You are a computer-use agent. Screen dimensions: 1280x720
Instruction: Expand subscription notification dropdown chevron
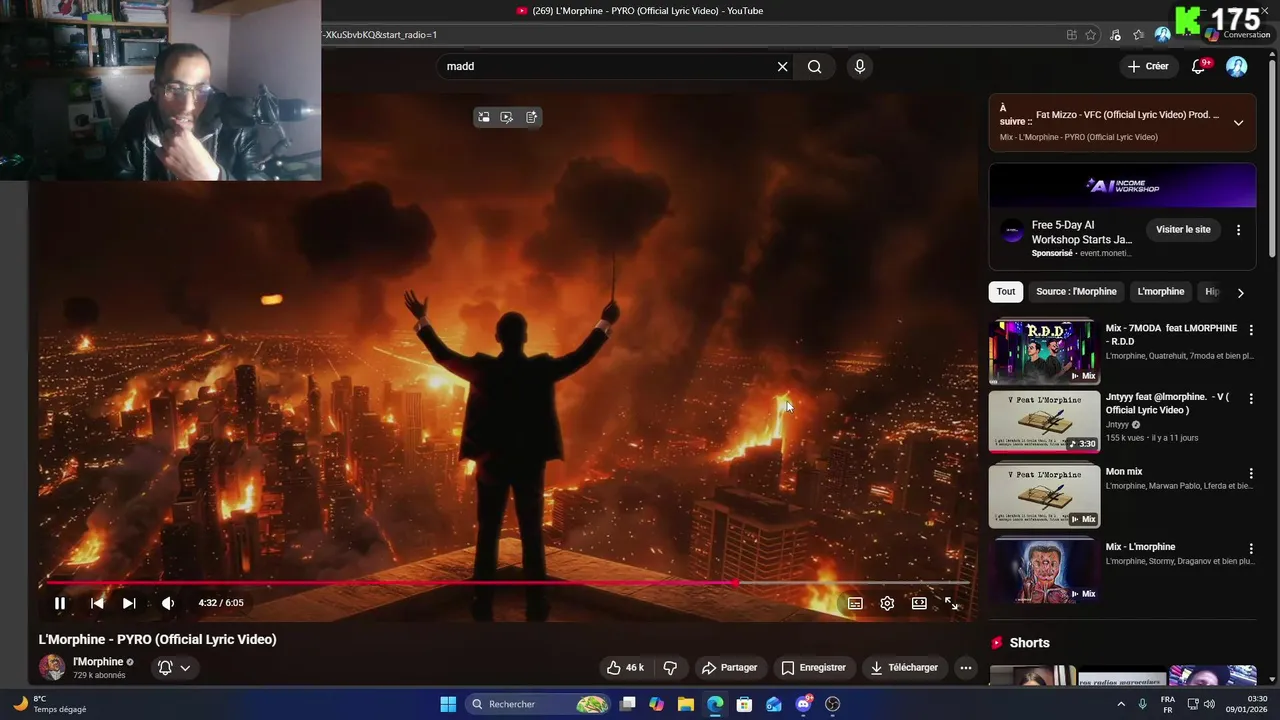[x=185, y=668]
